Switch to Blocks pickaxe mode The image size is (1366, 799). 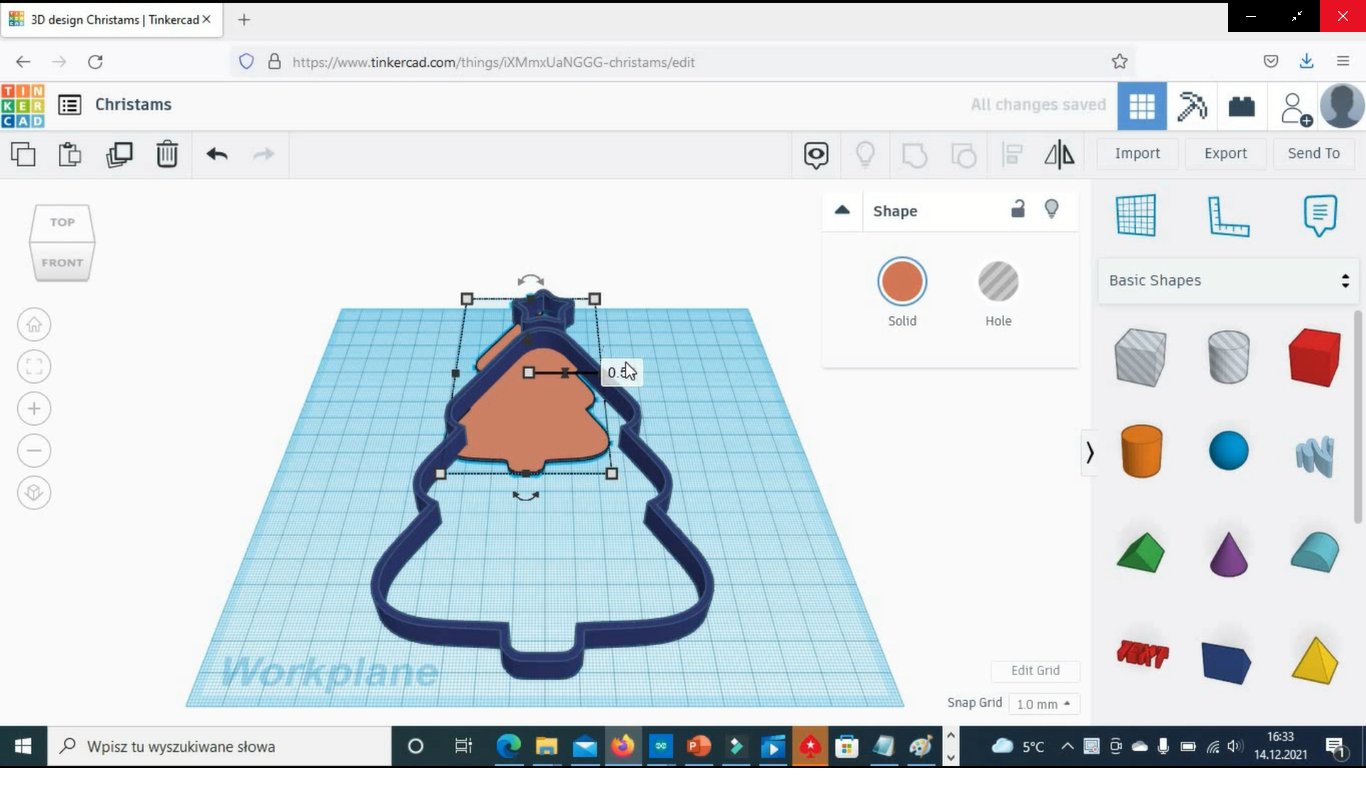coord(1192,106)
